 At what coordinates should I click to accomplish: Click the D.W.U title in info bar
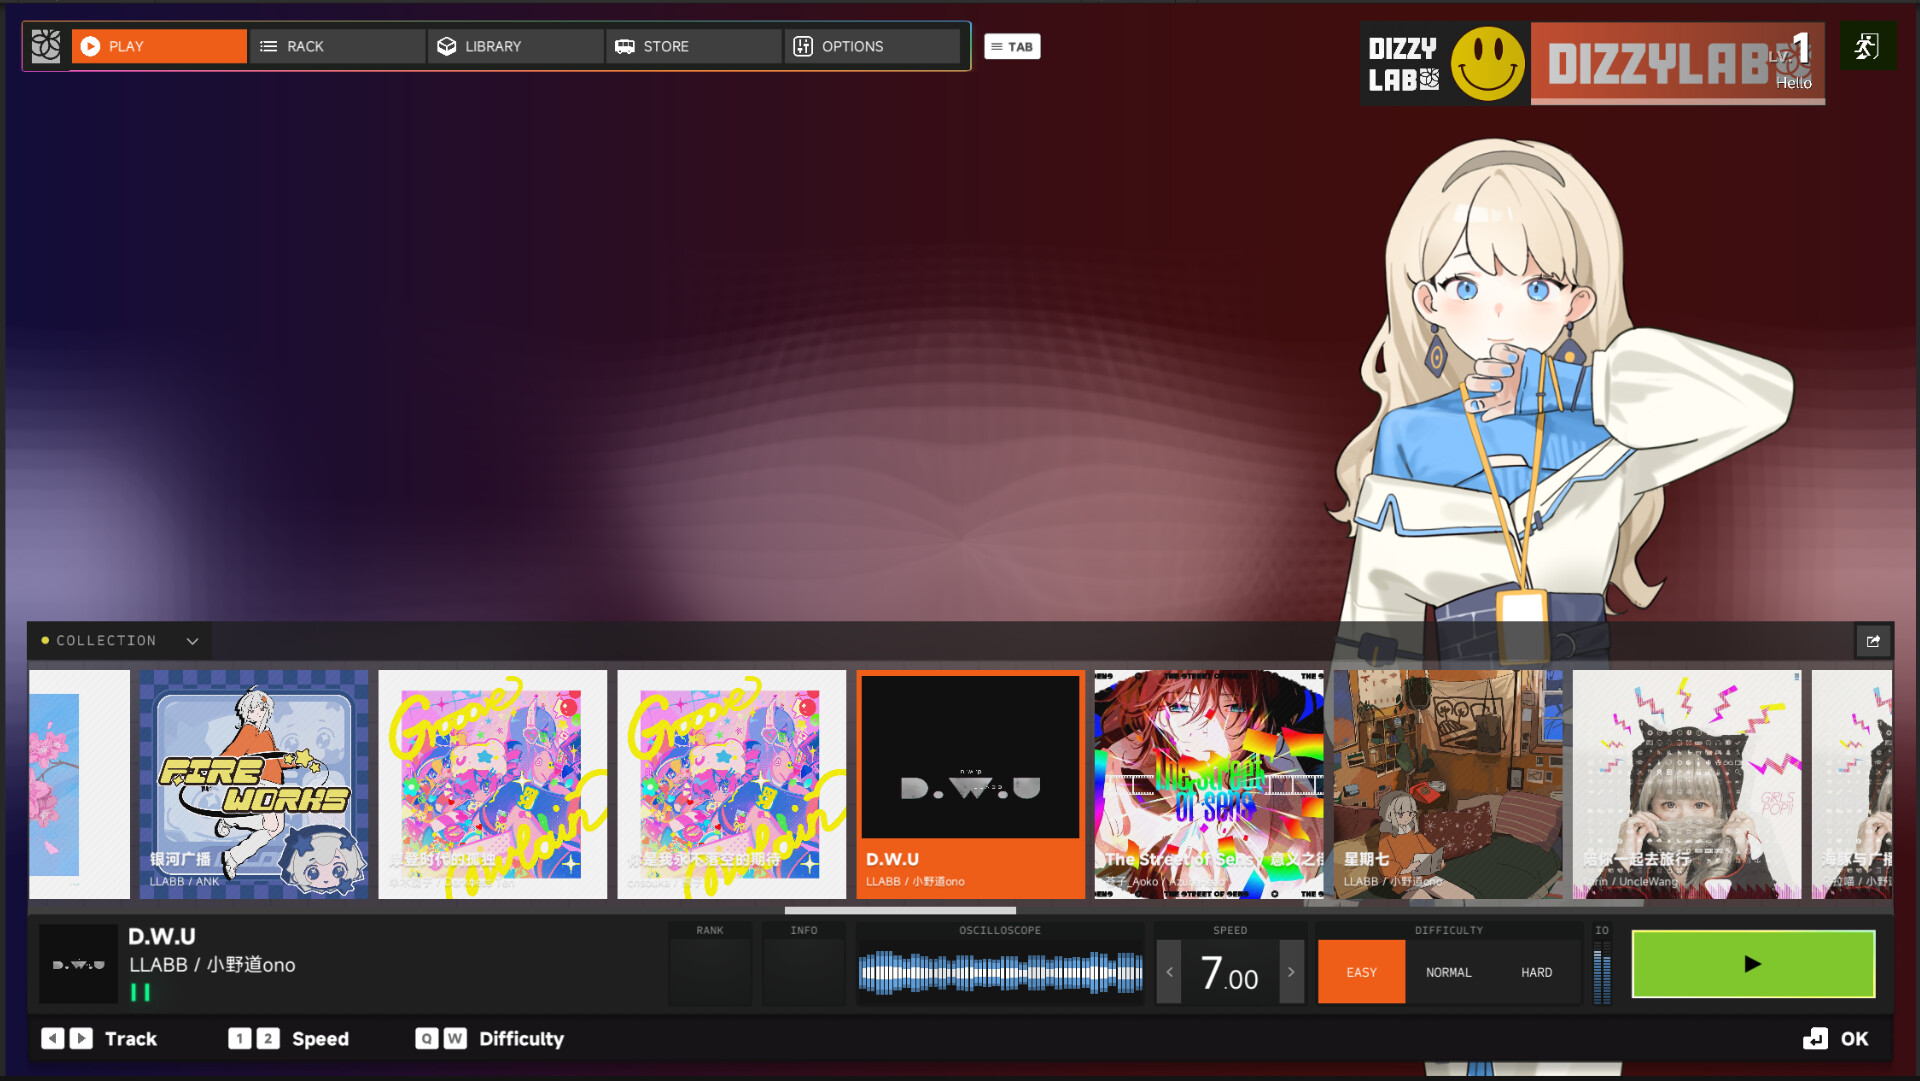pyautogui.click(x=162, y=937)
